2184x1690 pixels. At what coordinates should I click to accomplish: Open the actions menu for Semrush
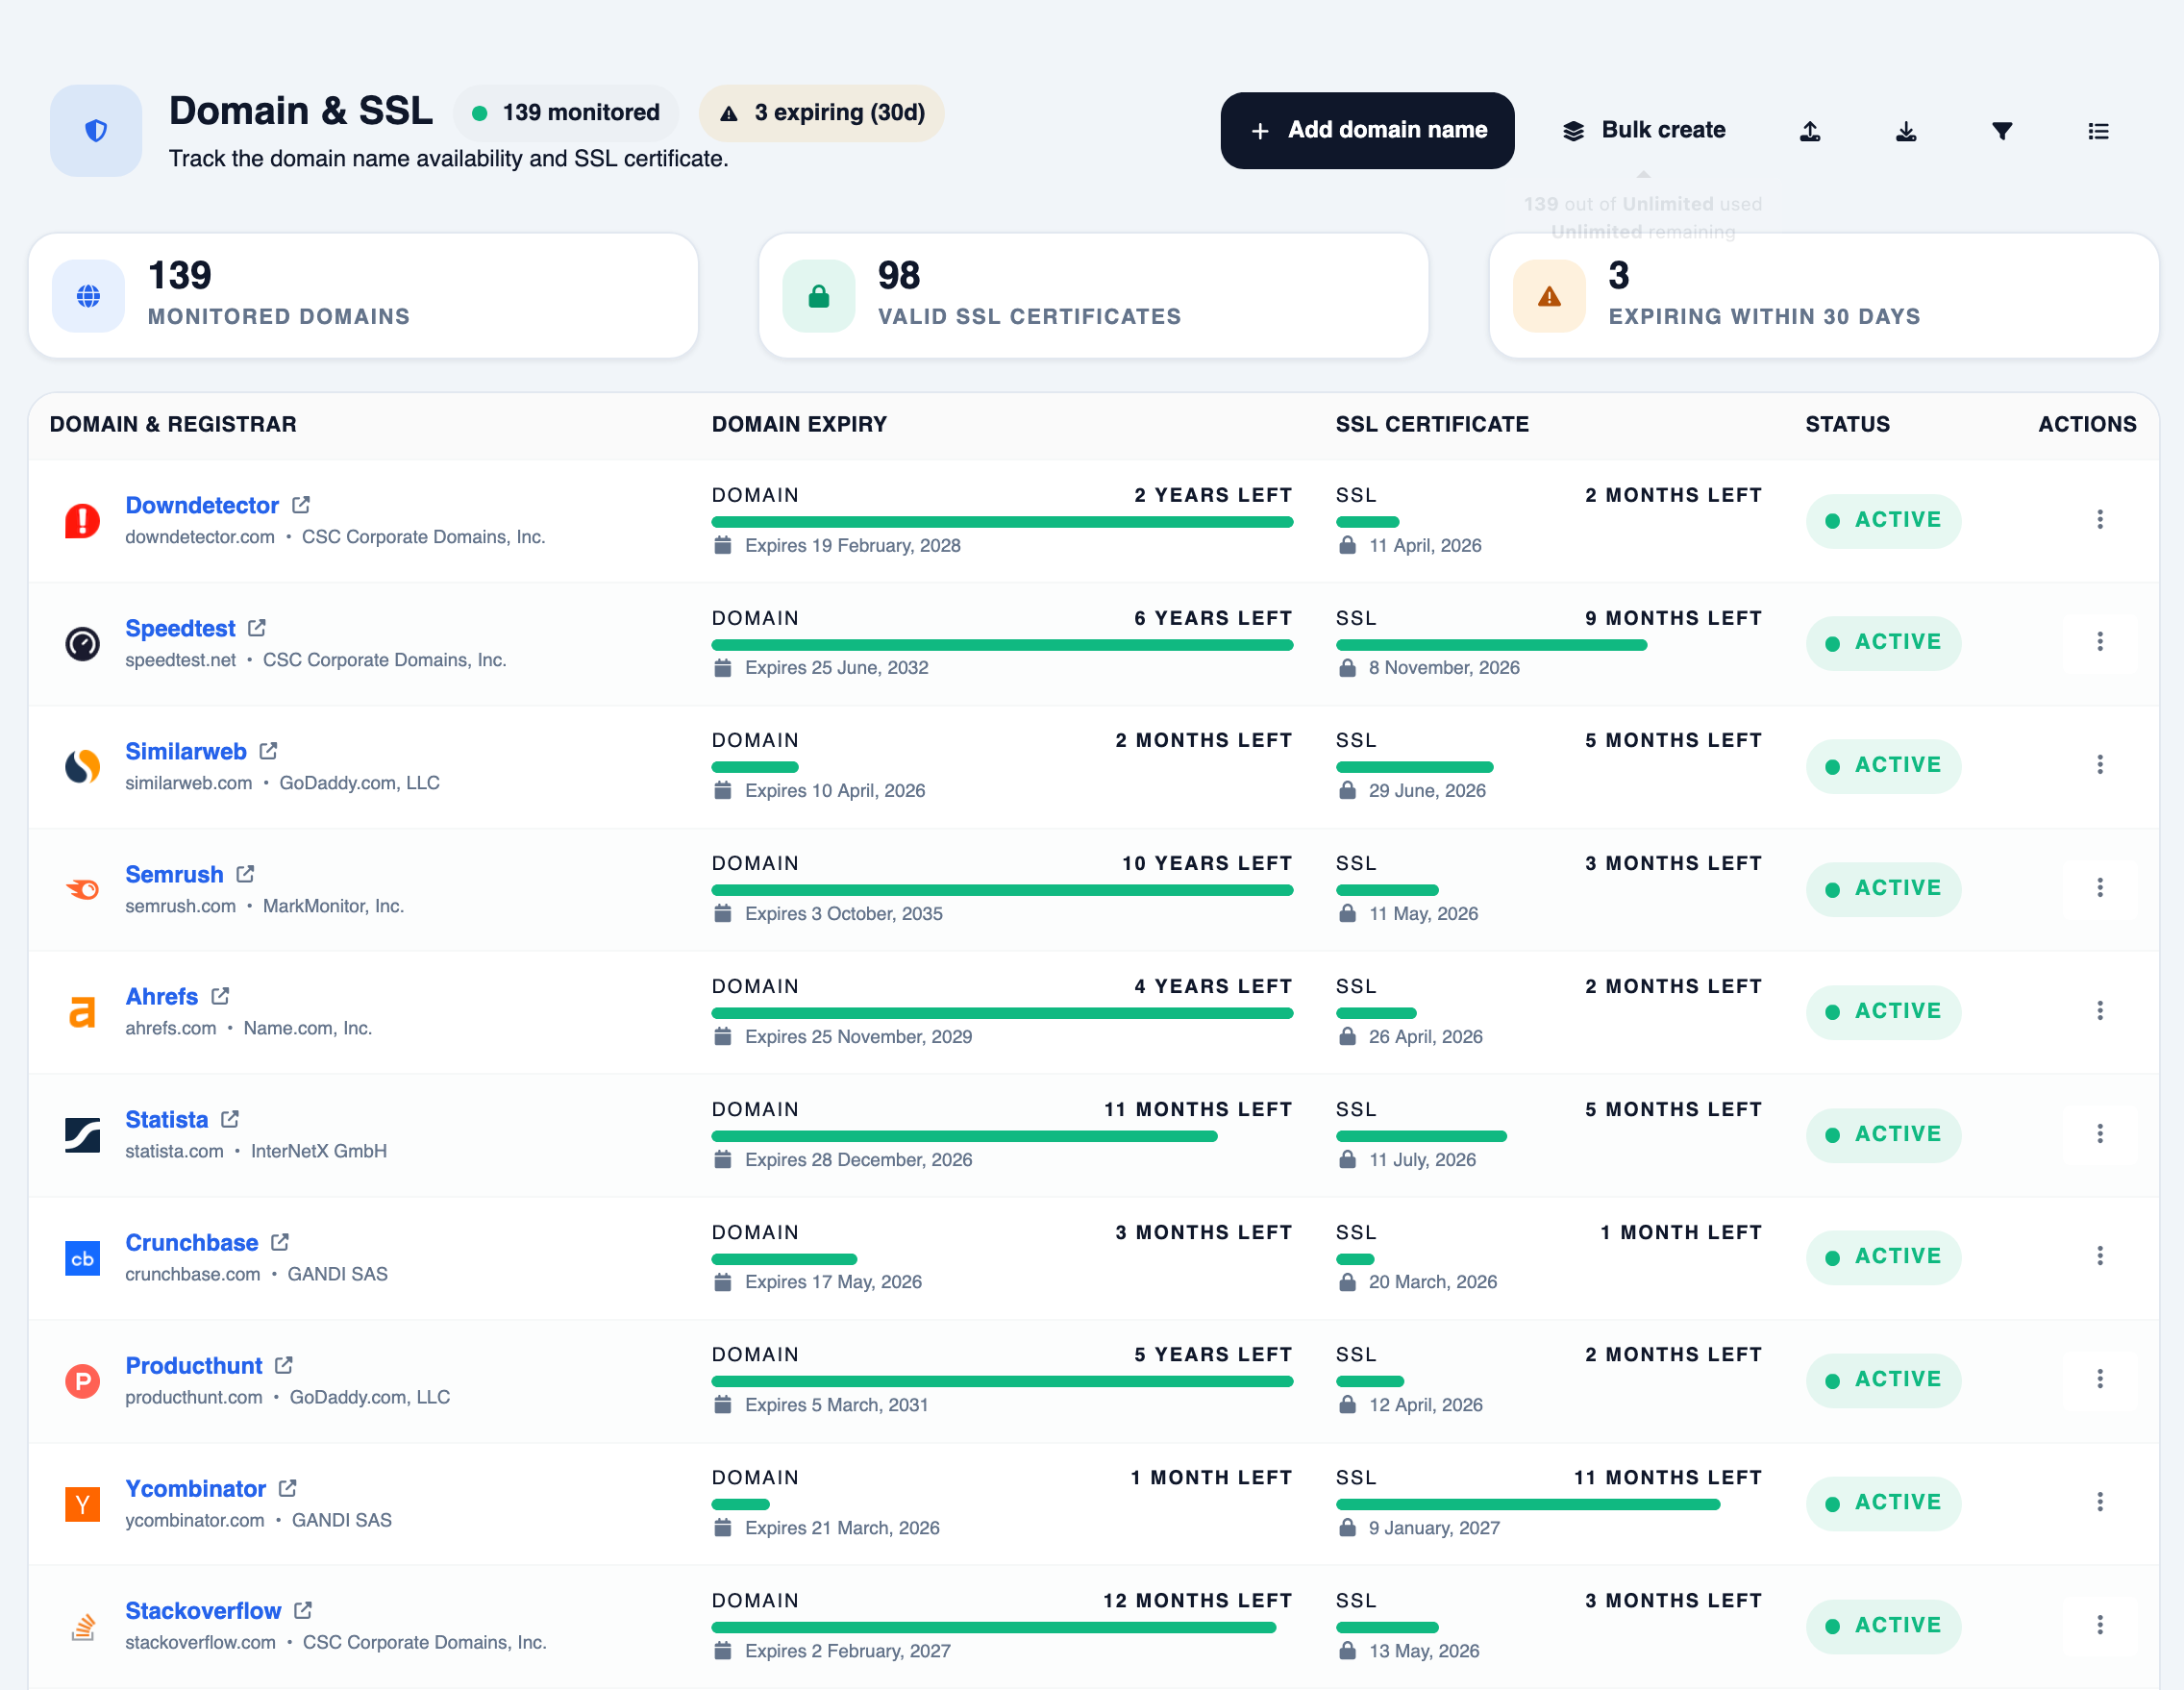pos(2099,887)
